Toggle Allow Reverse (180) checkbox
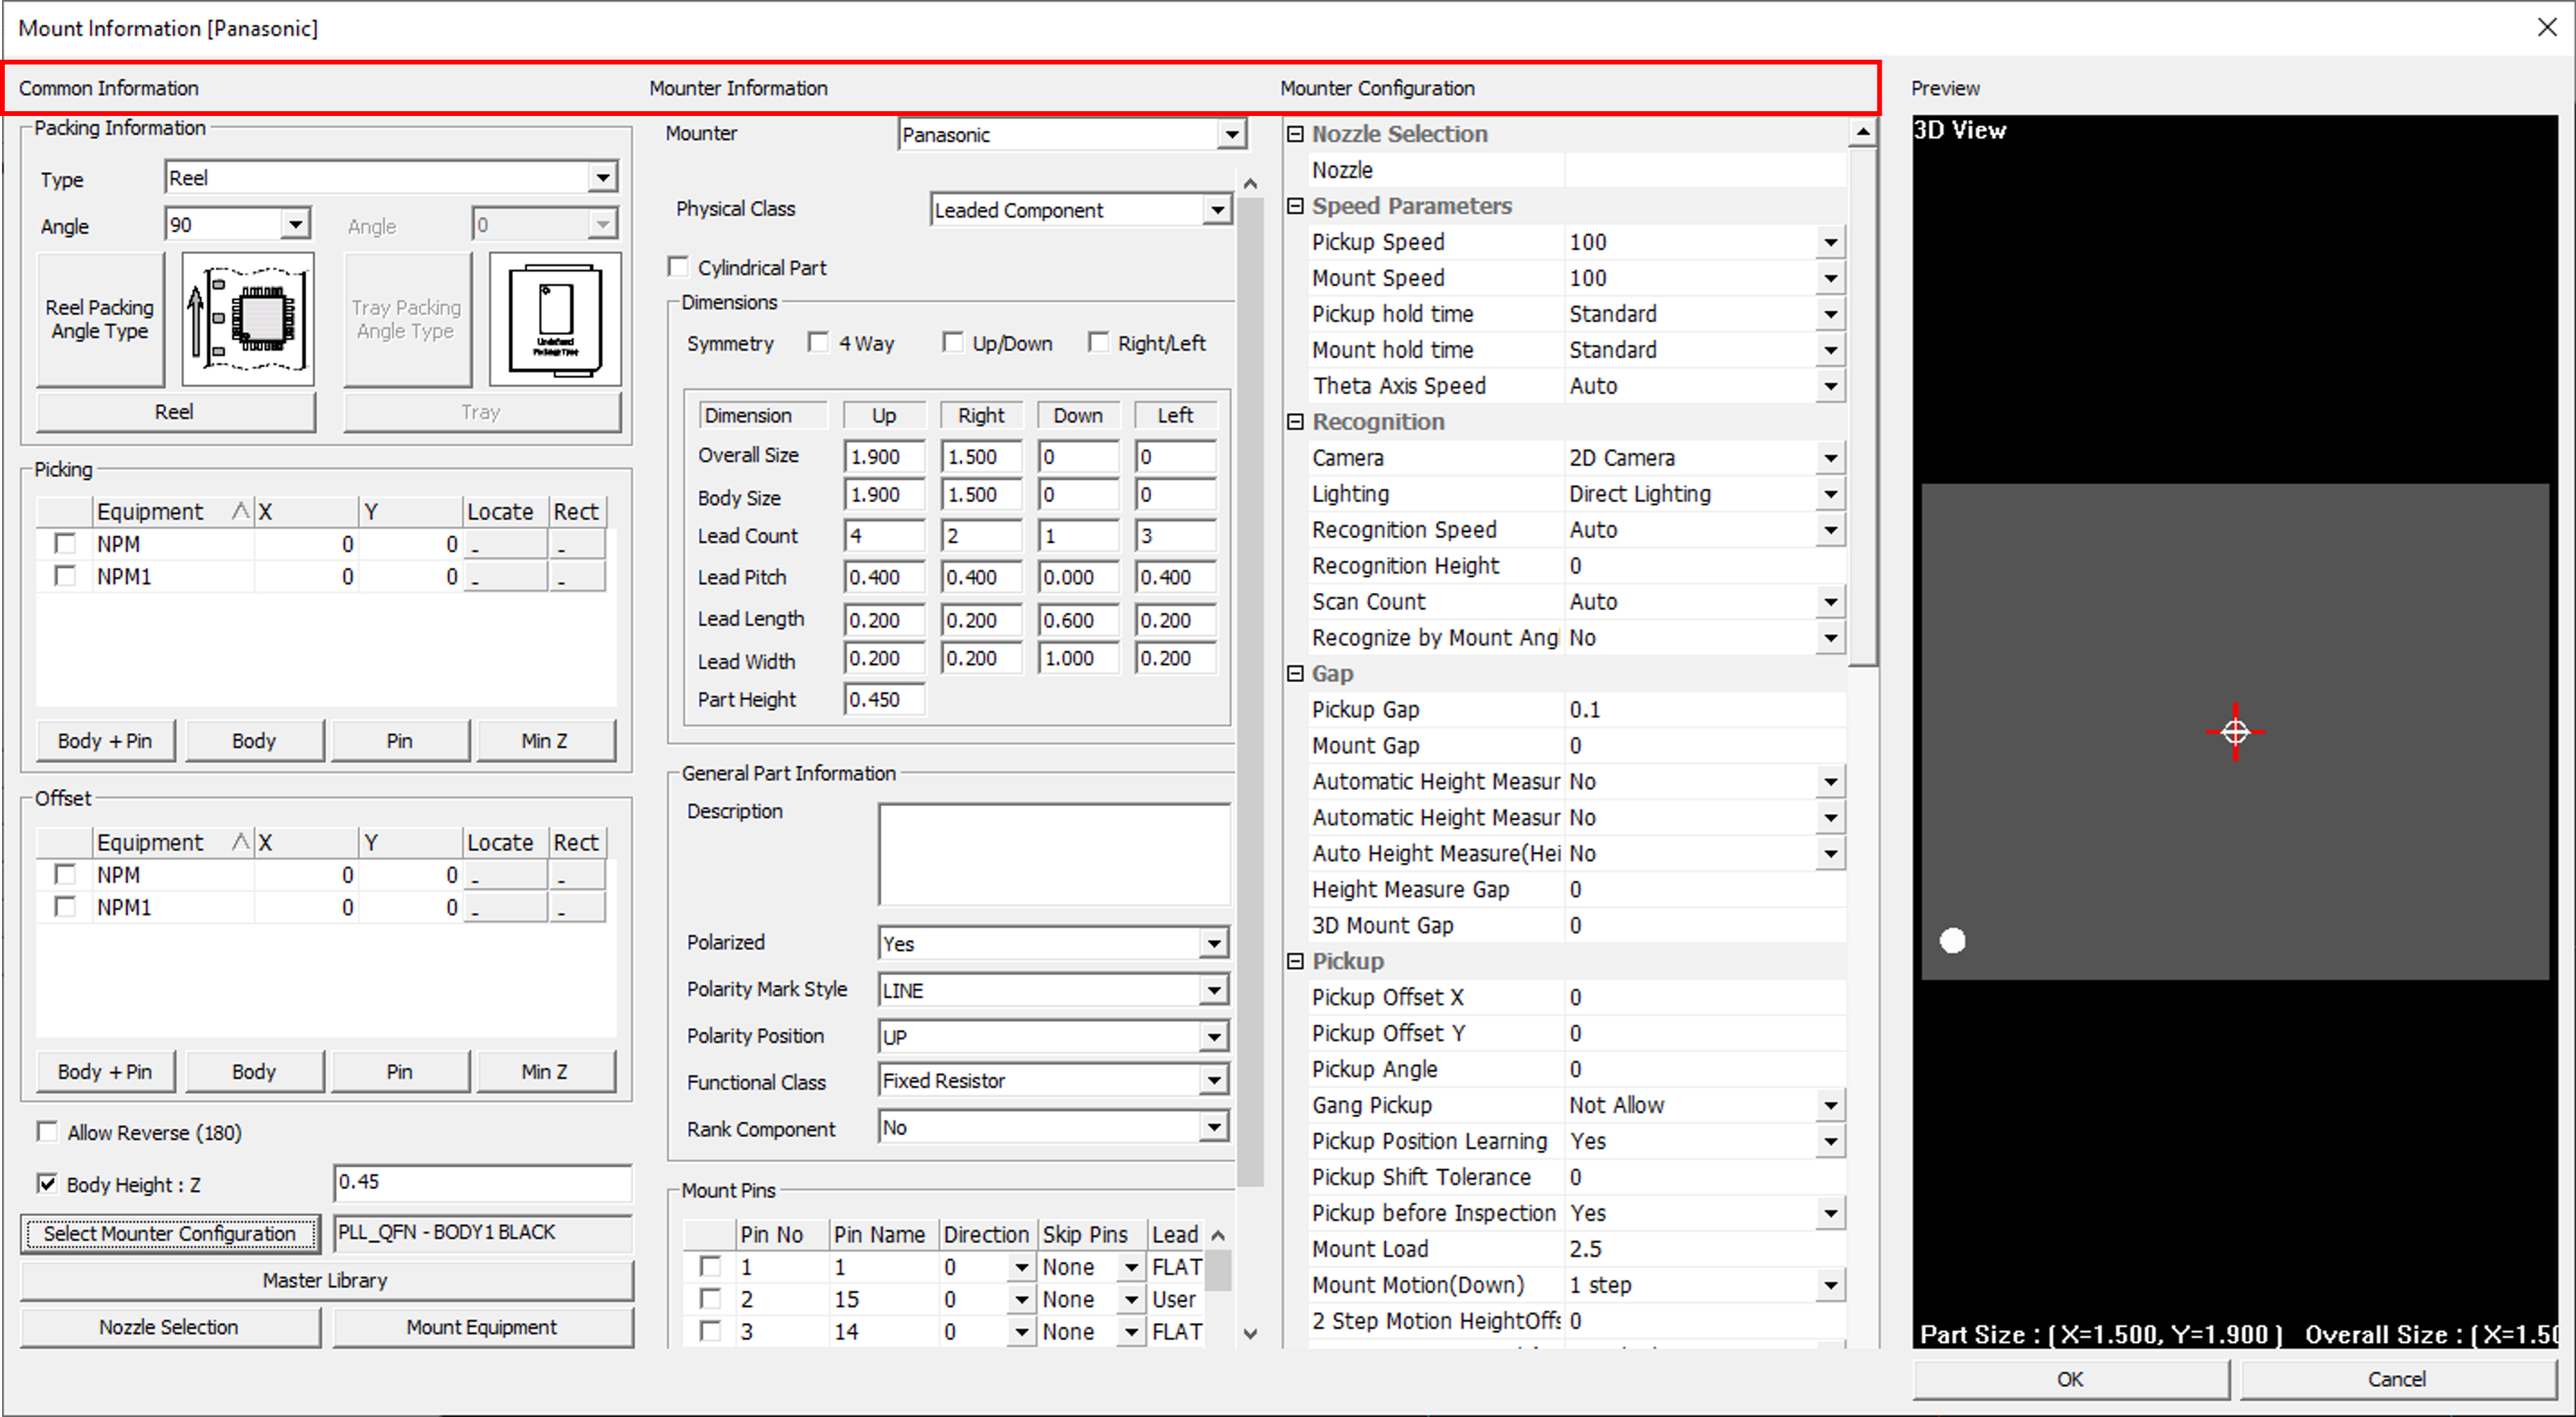 point(47,1132)
